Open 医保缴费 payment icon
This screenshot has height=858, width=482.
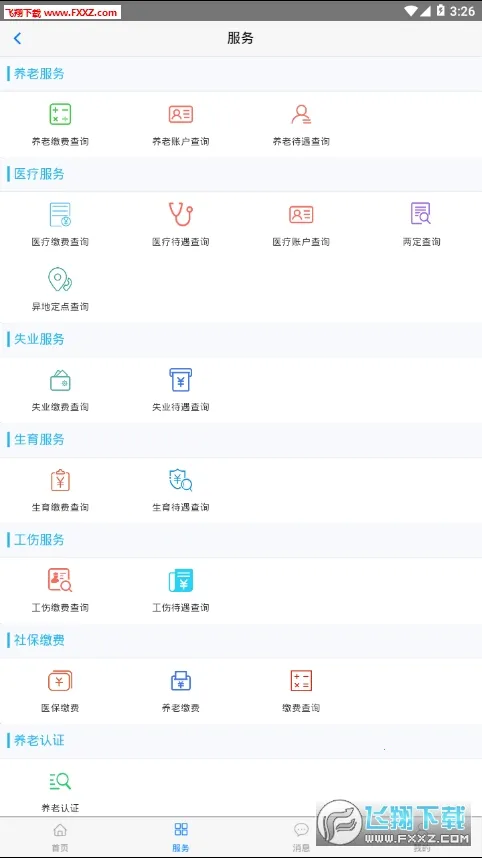coord(60,681)
